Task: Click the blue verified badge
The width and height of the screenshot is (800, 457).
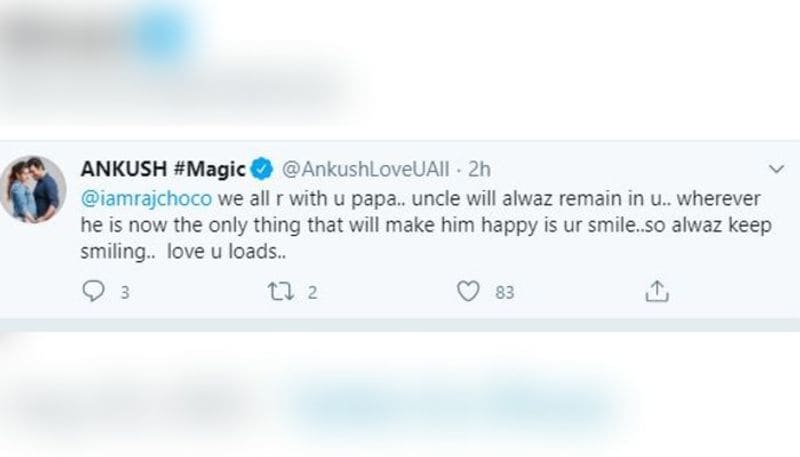Action: click(x=262, y=169)
